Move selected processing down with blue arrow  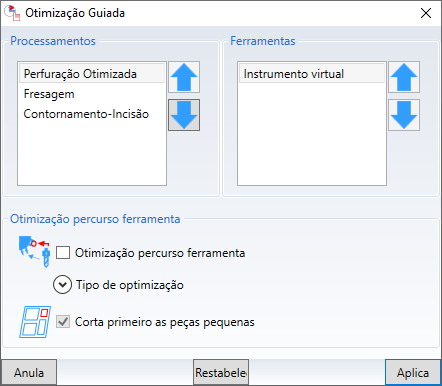(184, 115)
